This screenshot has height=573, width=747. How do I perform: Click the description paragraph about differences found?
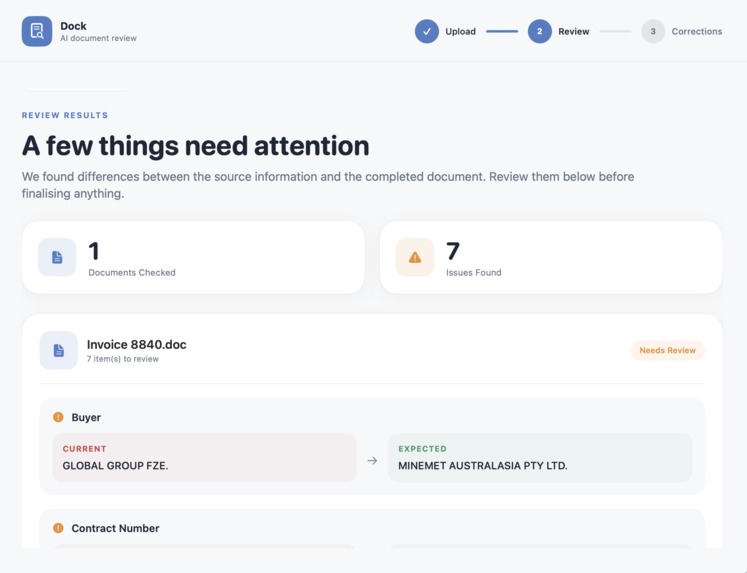coord(328,185)
